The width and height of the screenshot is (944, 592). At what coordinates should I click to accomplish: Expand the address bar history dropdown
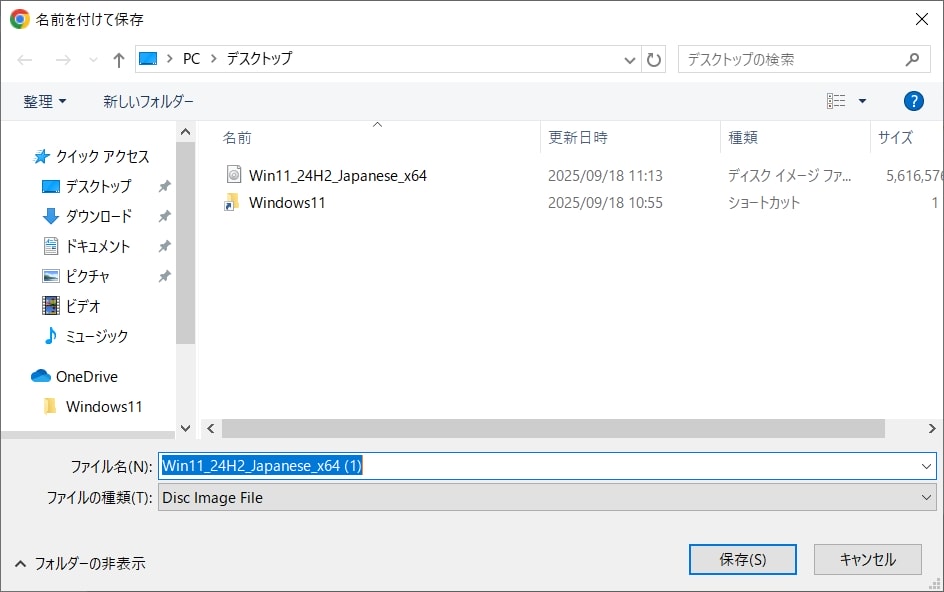pyautogui.click(x=630, y=60)
